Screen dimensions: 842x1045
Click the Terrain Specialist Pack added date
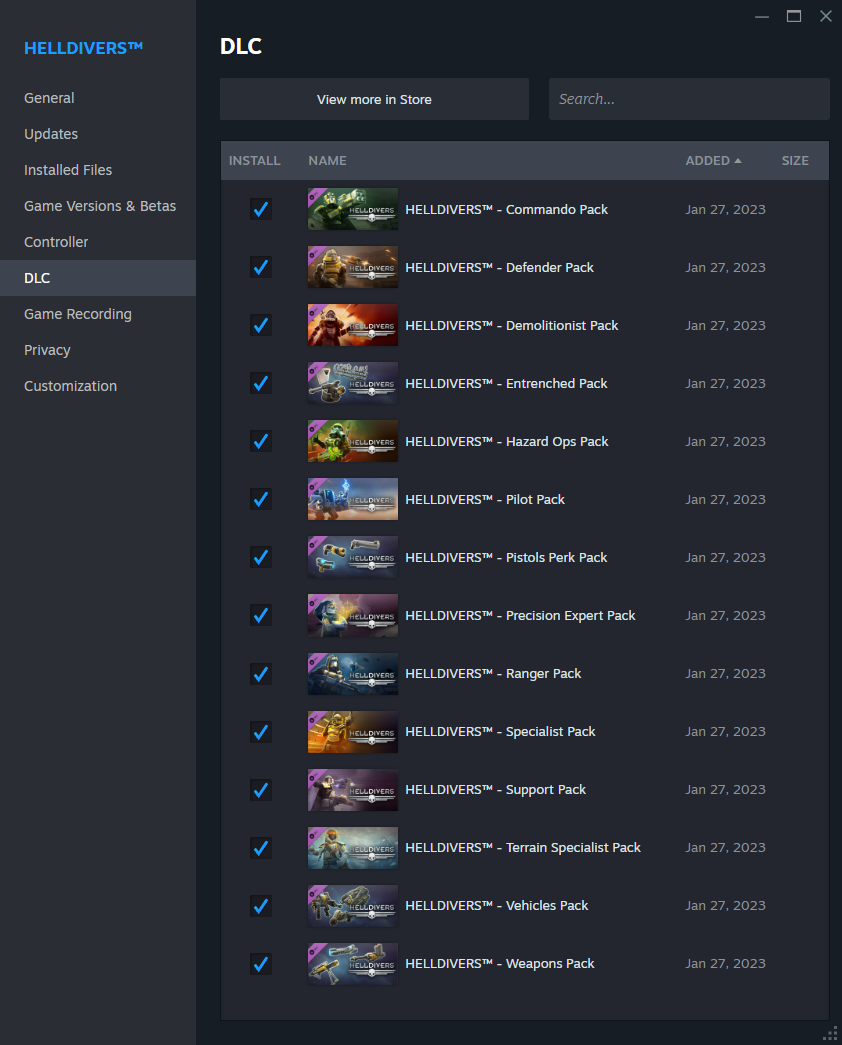click(725, 848)
